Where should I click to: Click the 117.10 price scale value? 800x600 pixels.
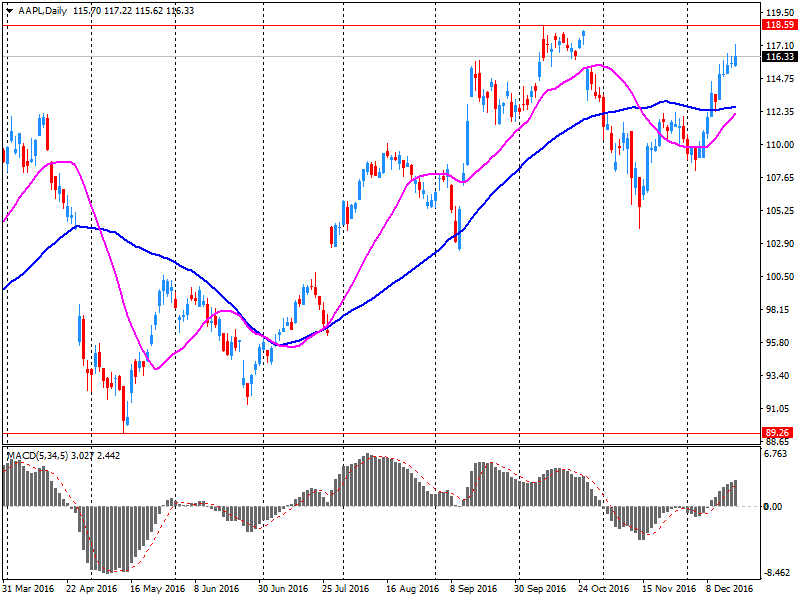(x=780, y=46)
